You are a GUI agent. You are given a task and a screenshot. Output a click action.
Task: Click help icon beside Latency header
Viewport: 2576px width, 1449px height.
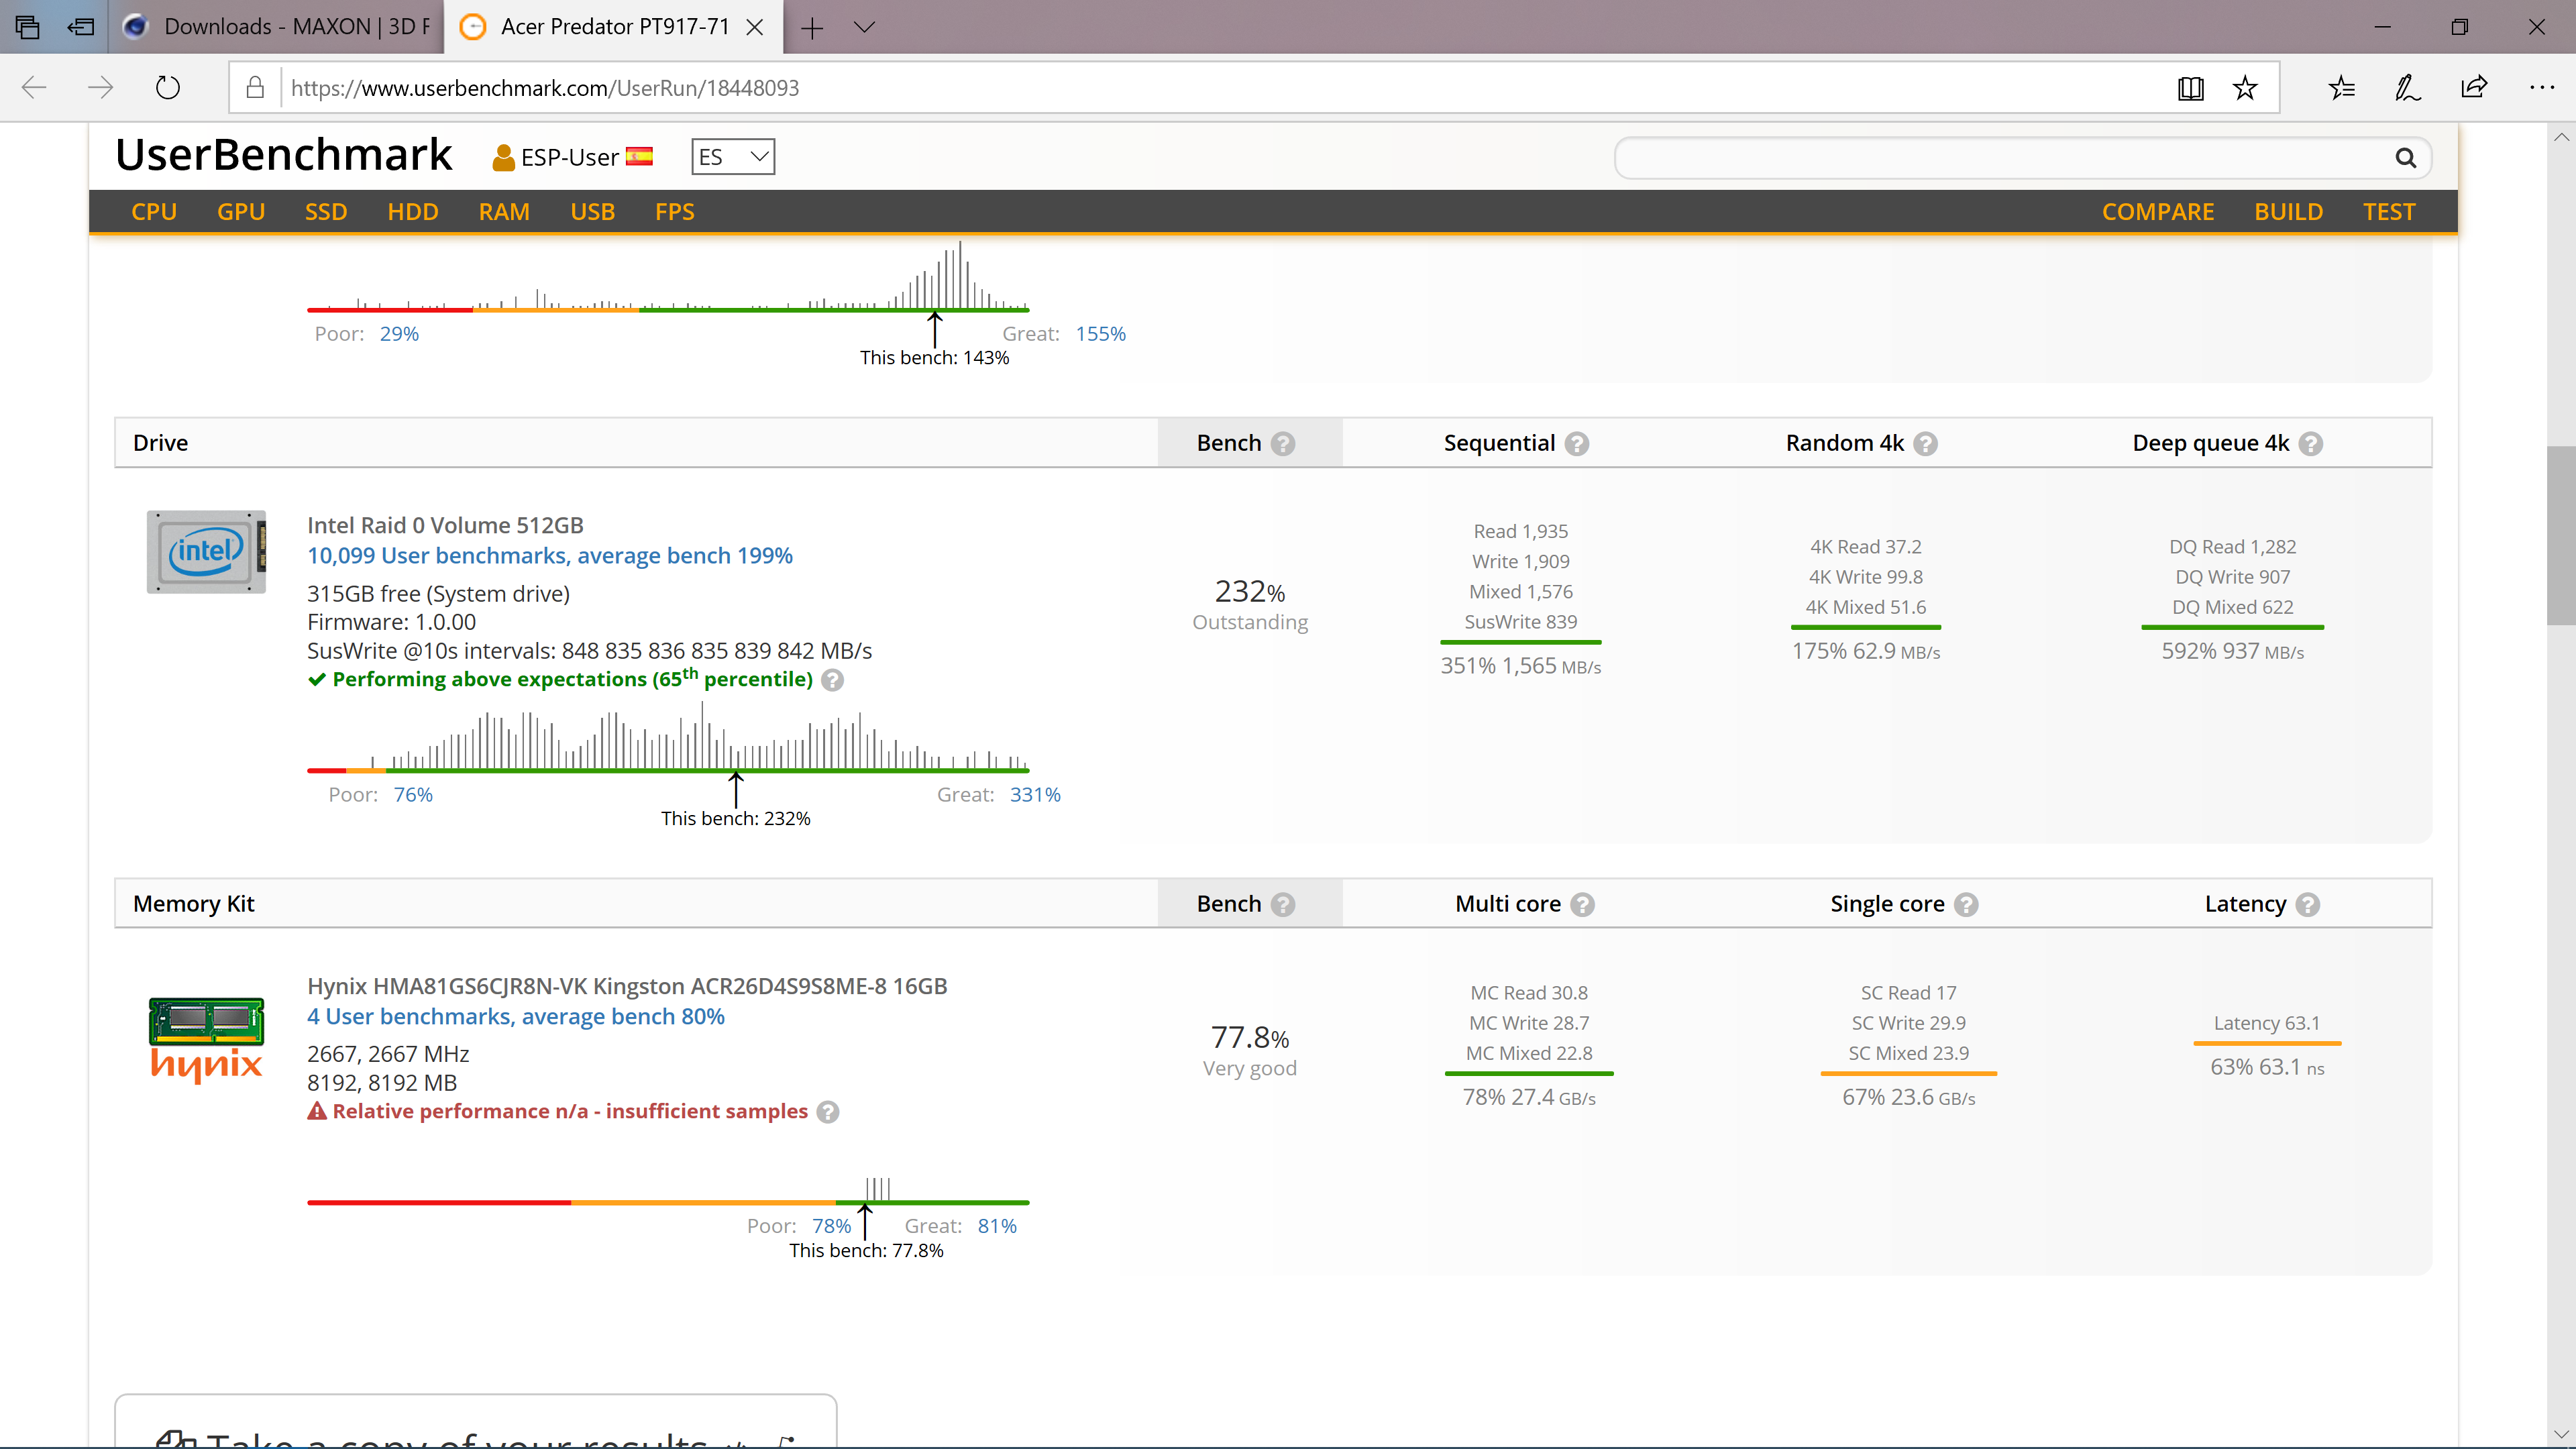[x=2308, y=904]
